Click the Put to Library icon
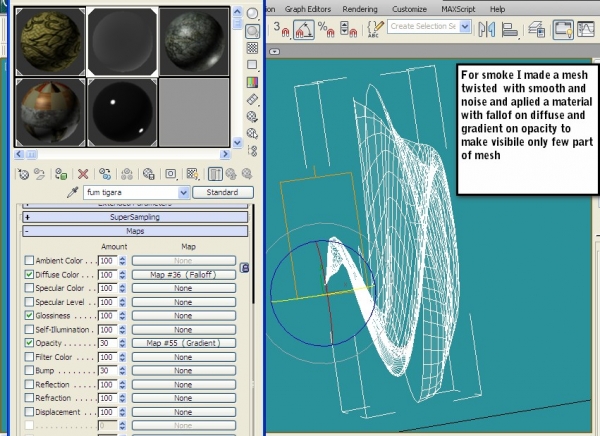The height and width of the screenshot is (436, 600). click(148, 174)
